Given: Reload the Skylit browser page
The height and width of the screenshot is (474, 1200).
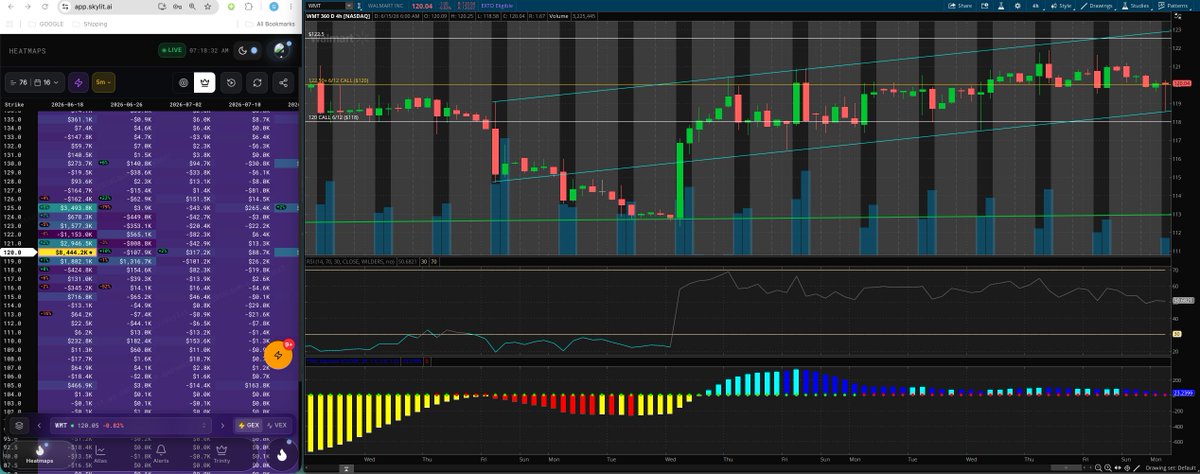Looking at the screenshot, I should [x=45, y=7].
